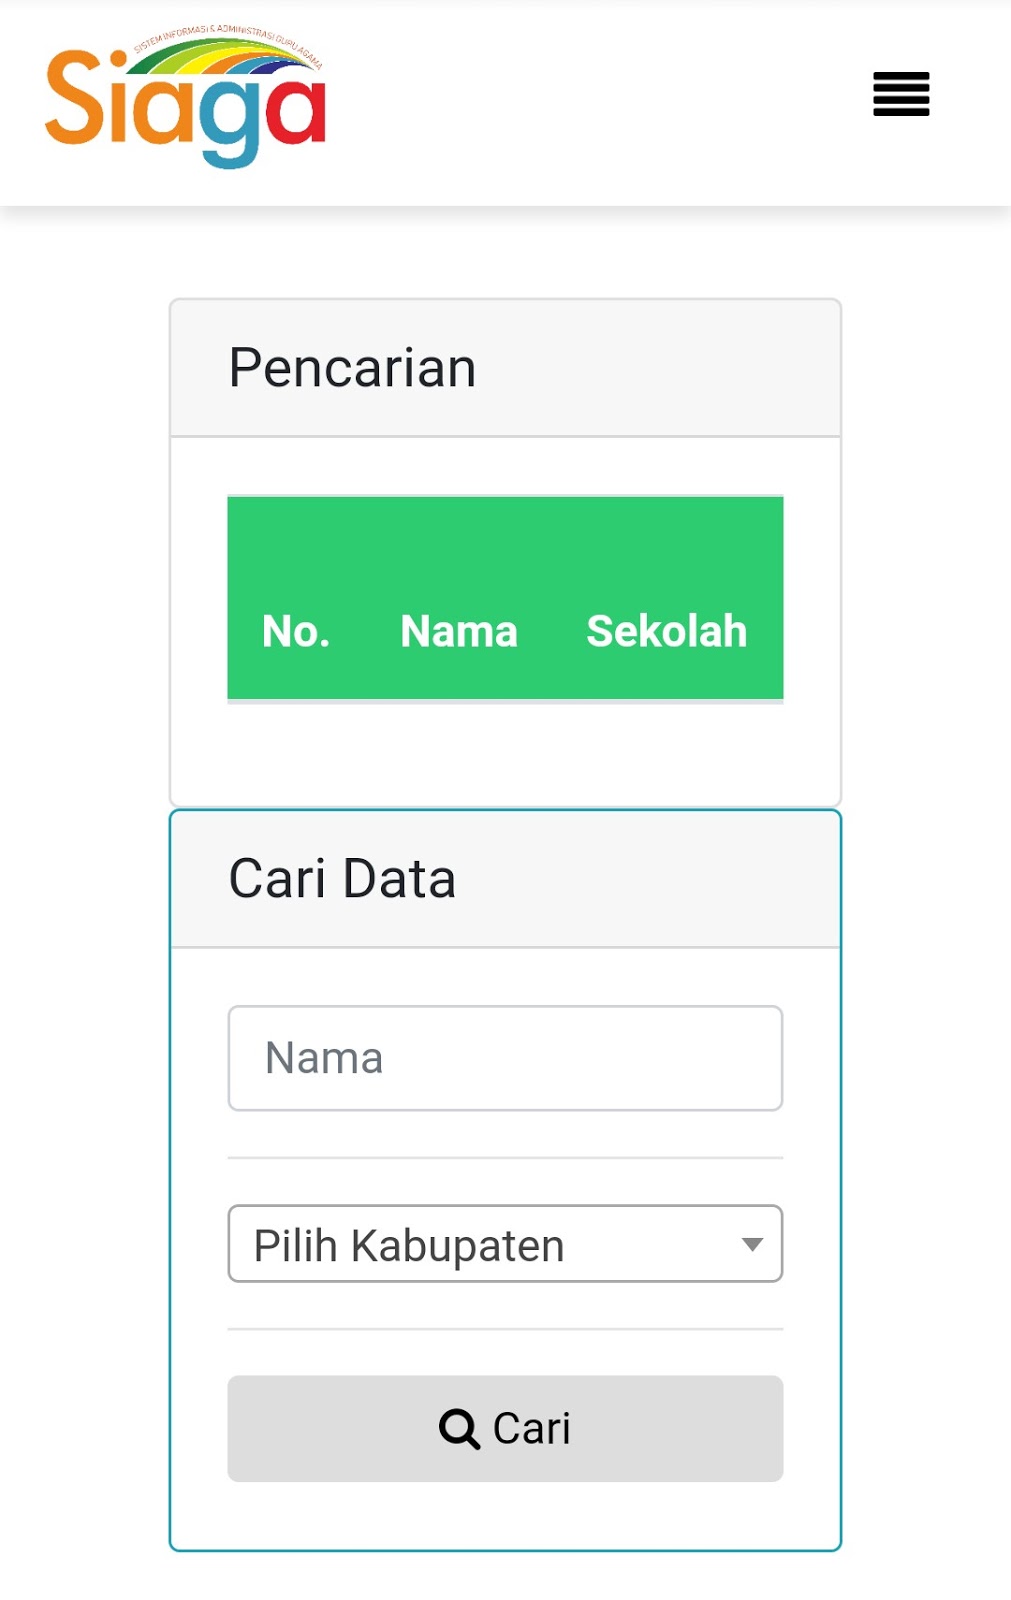Screen dimensions: 1011x1600
Task: Open the district selection dropdown
Action: point(504,1244)
